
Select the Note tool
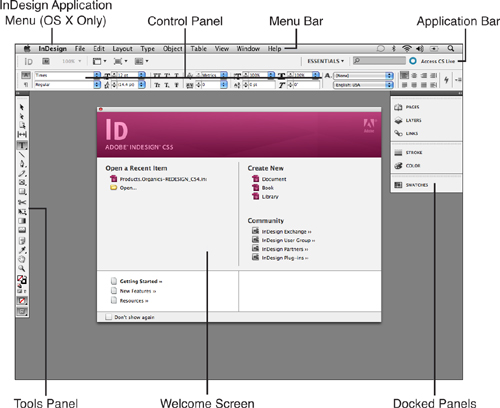tap(22, 240)
